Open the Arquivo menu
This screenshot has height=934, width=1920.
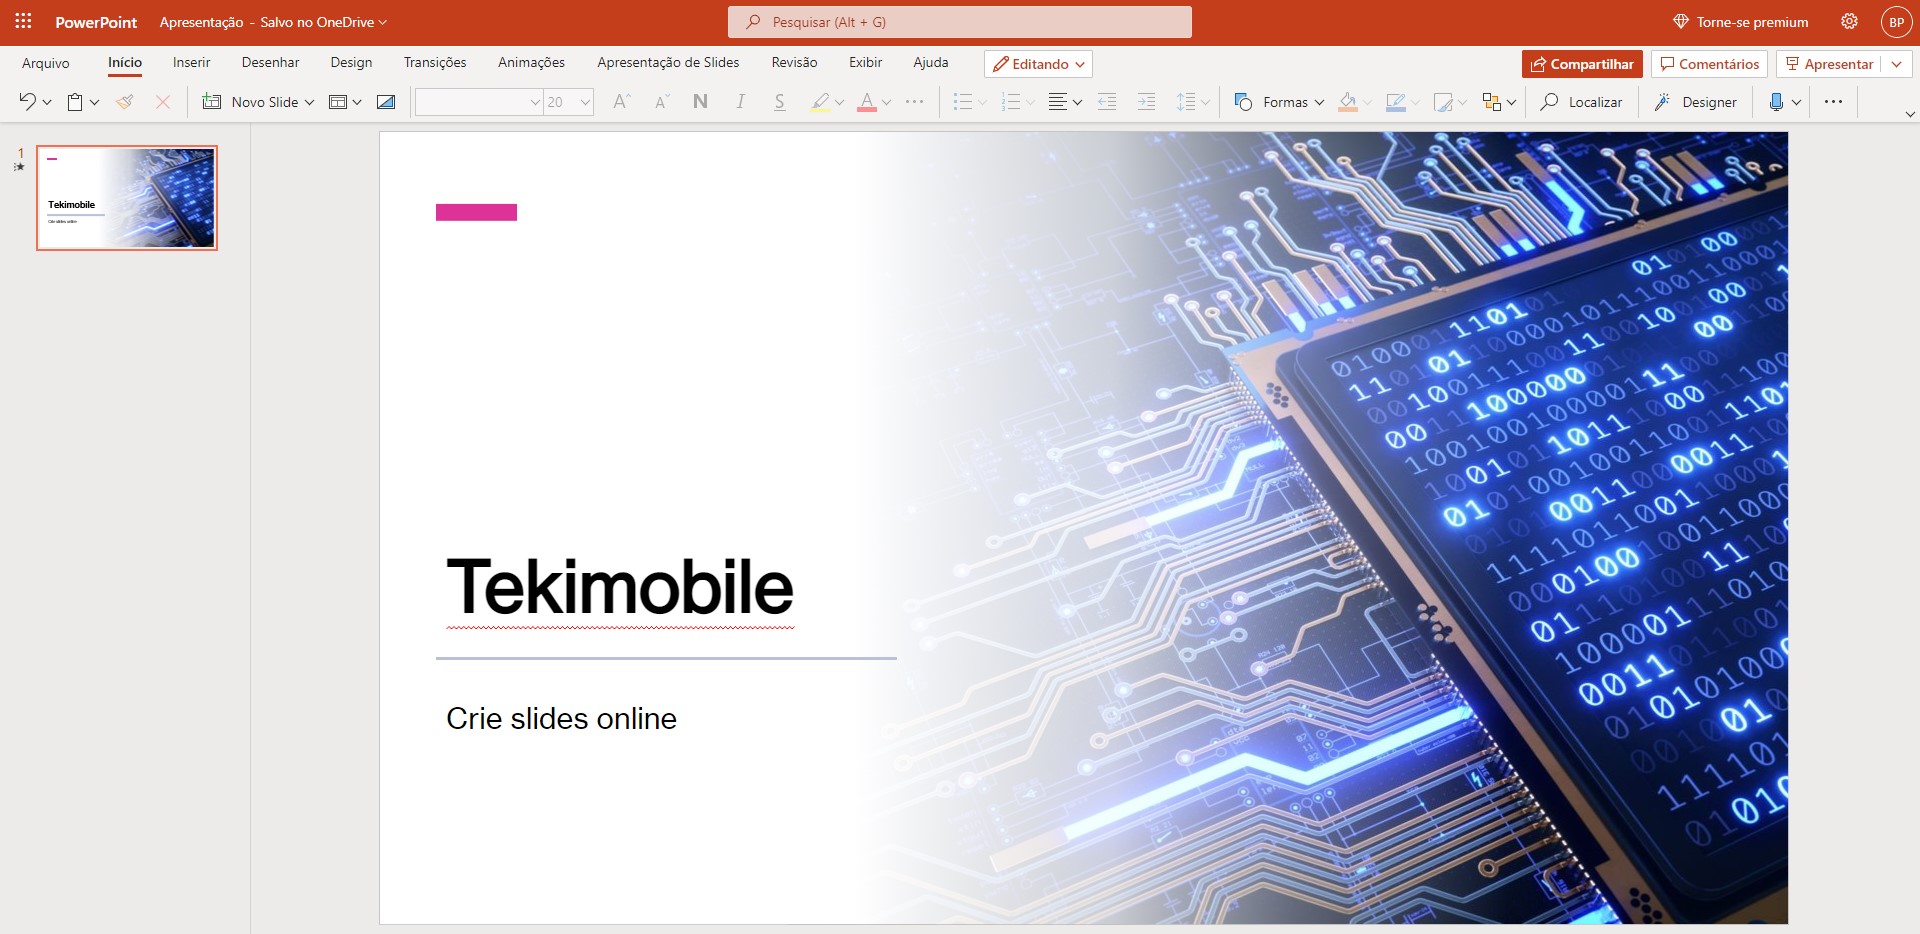point(46,63)
